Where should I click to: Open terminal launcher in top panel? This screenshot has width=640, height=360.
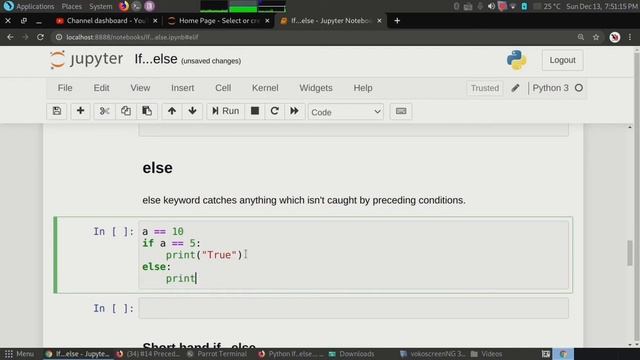click(137, 6)
